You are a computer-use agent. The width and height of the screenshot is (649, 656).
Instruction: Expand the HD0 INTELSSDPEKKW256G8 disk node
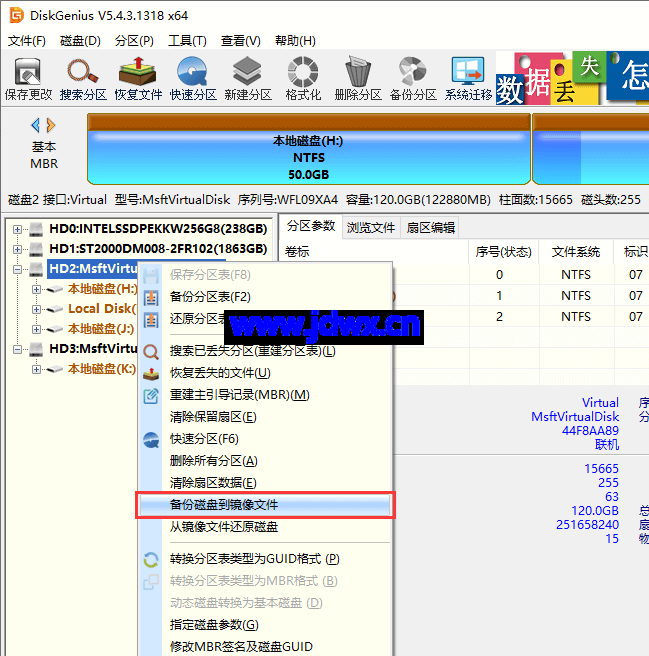pyautogui.click(x=17, y=229)
